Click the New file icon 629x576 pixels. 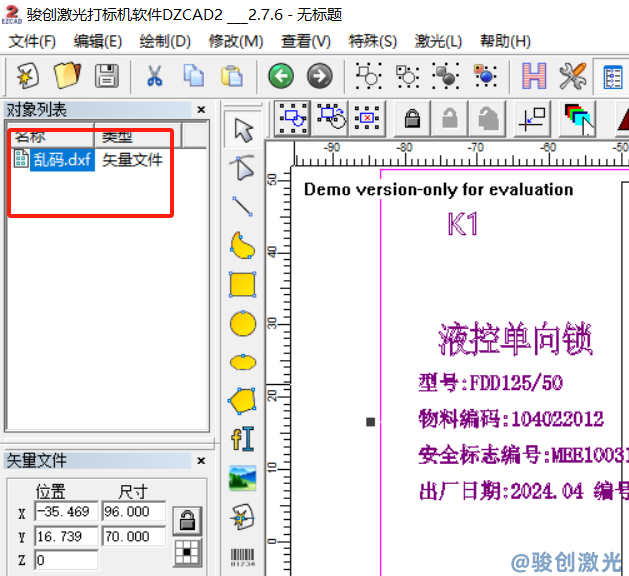(28, 75)
